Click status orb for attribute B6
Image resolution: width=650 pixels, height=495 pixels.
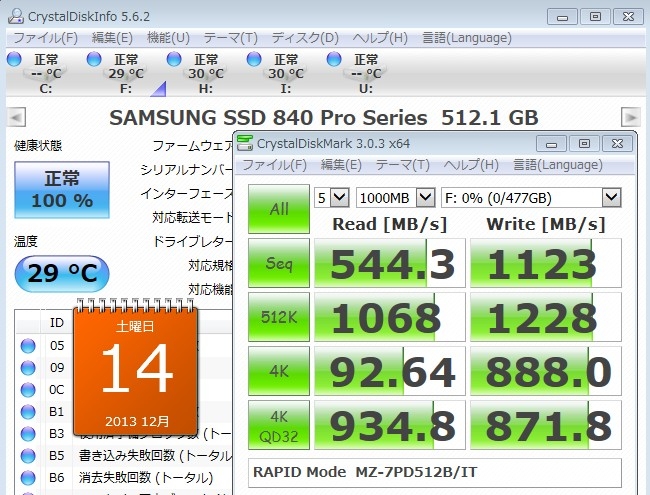28,477
